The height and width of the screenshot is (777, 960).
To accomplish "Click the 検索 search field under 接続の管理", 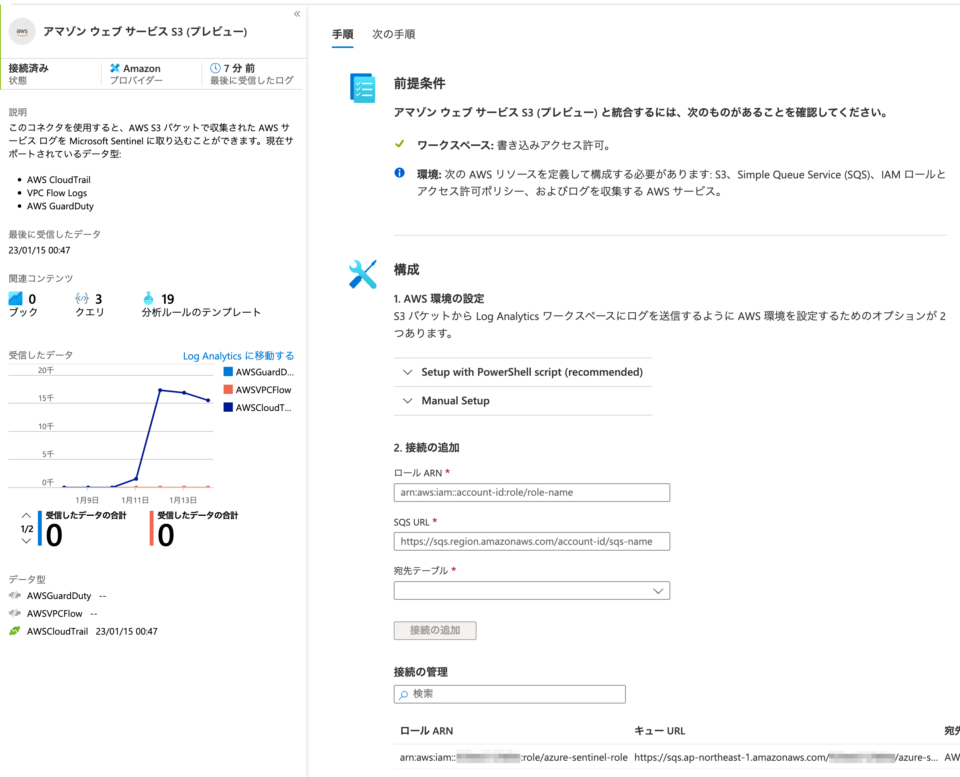I will pyautogui.click(x=509, y=693).
